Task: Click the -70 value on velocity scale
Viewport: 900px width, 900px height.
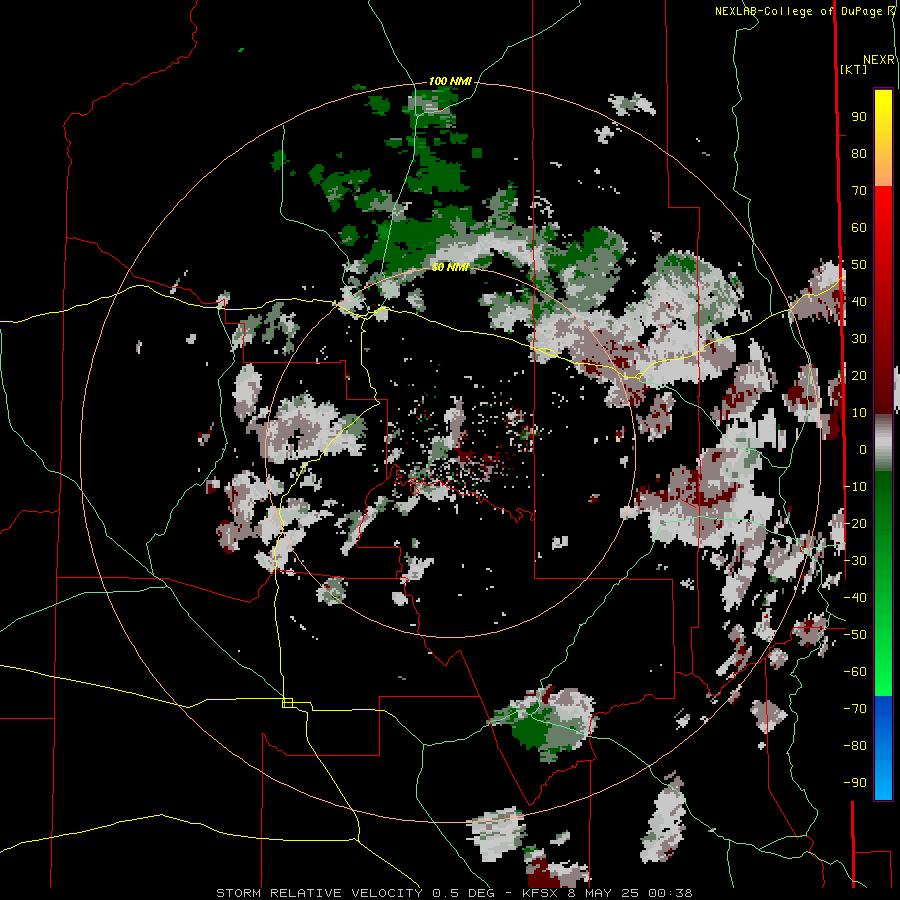Action: pos(855,709)
